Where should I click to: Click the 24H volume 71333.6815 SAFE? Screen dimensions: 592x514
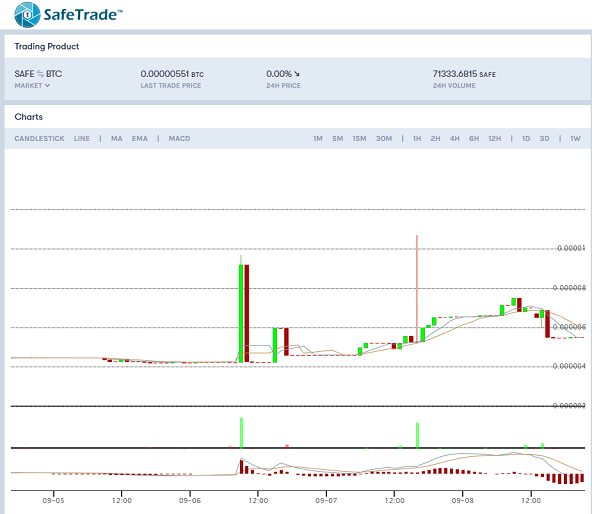tap(464, 74)
